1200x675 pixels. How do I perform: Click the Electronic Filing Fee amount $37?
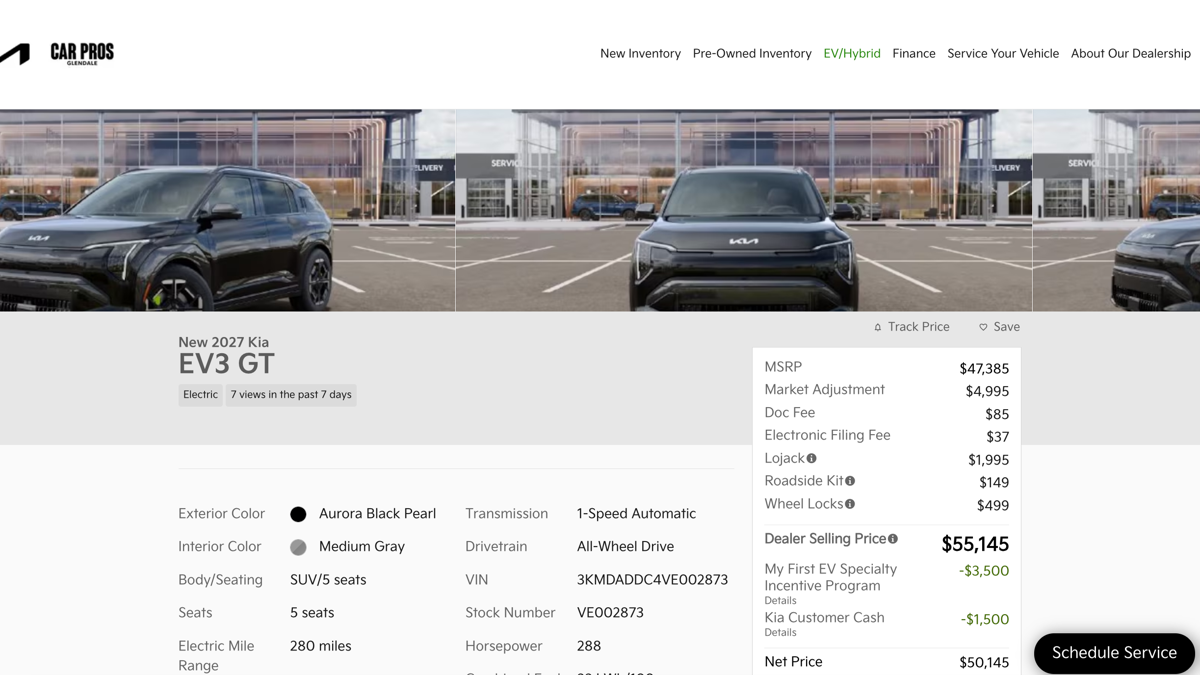pyautogui.click(x=997, y=437)
